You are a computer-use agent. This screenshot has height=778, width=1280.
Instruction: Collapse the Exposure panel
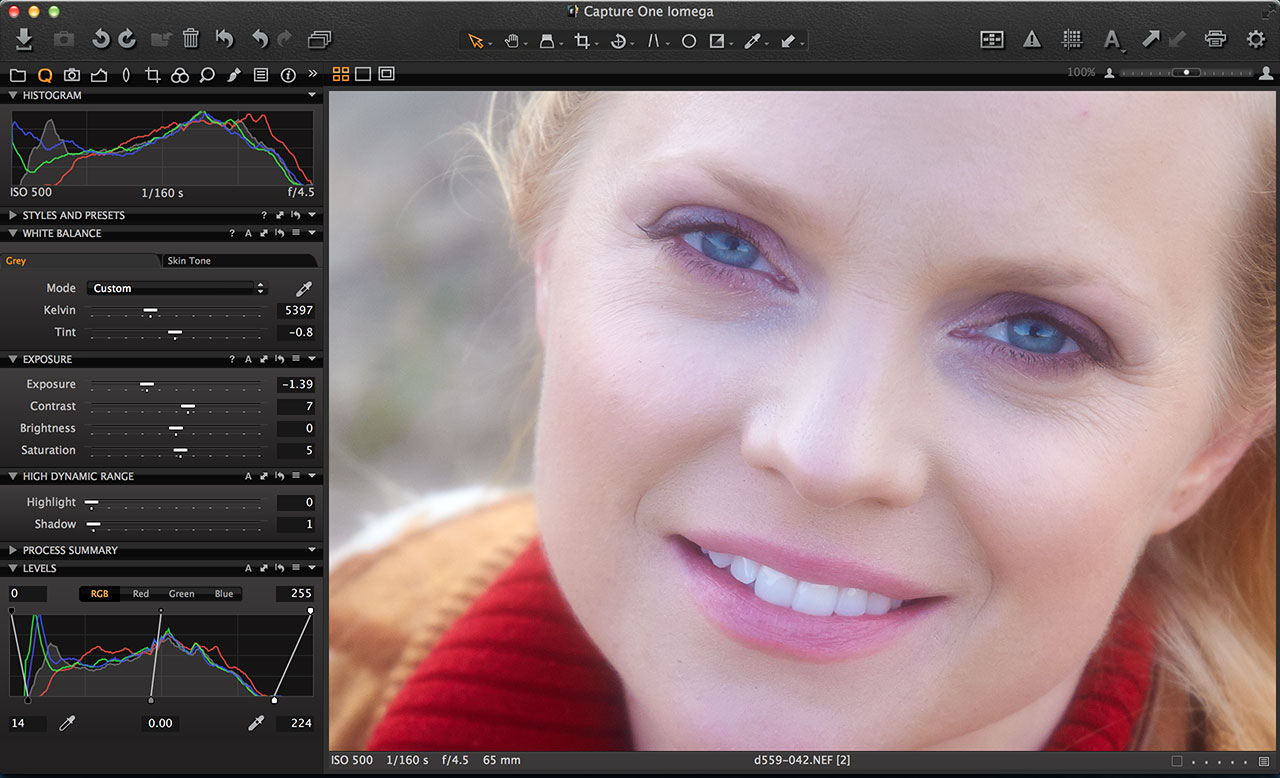[x=12, y=359]
